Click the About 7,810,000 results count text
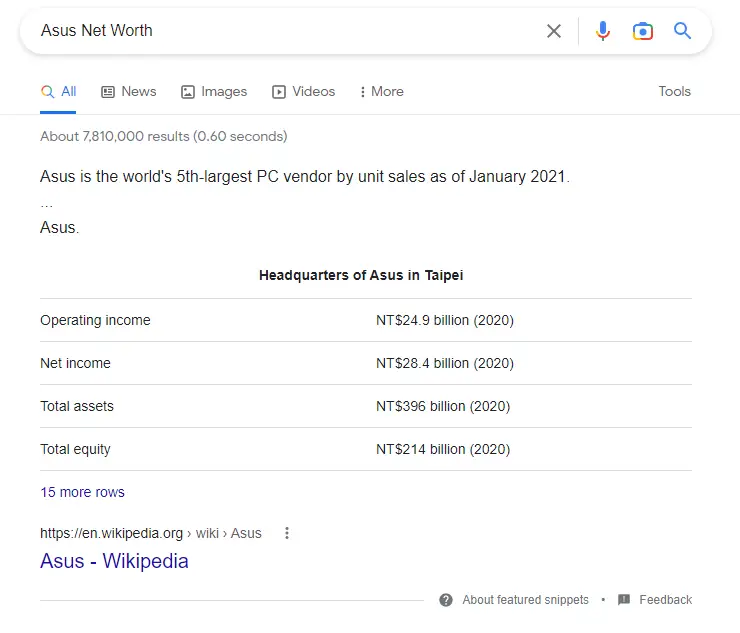Image resolution: width=740 pixels, height=633 pixels. [164, 136]
